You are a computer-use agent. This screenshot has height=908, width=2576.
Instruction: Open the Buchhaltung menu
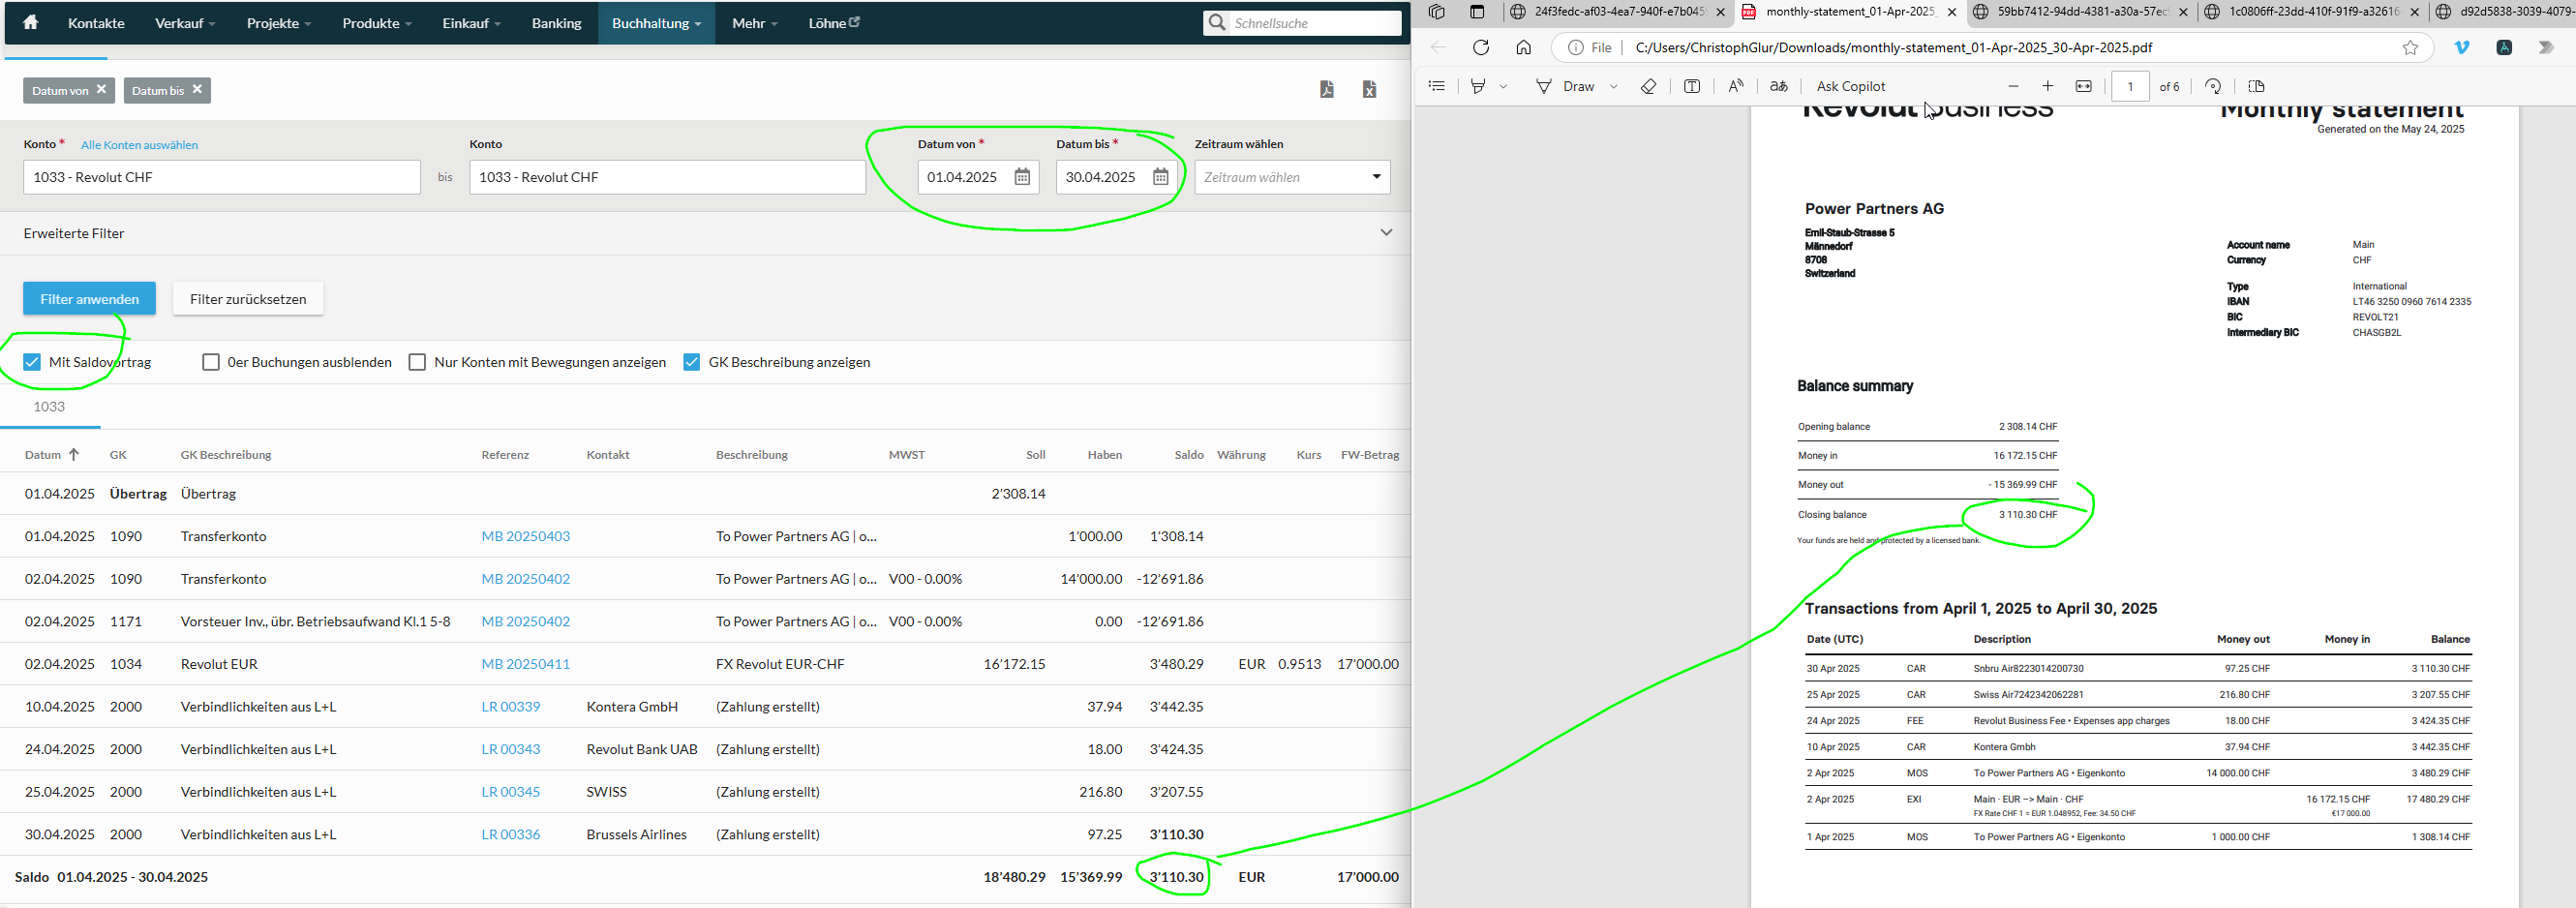coord(656,22)
